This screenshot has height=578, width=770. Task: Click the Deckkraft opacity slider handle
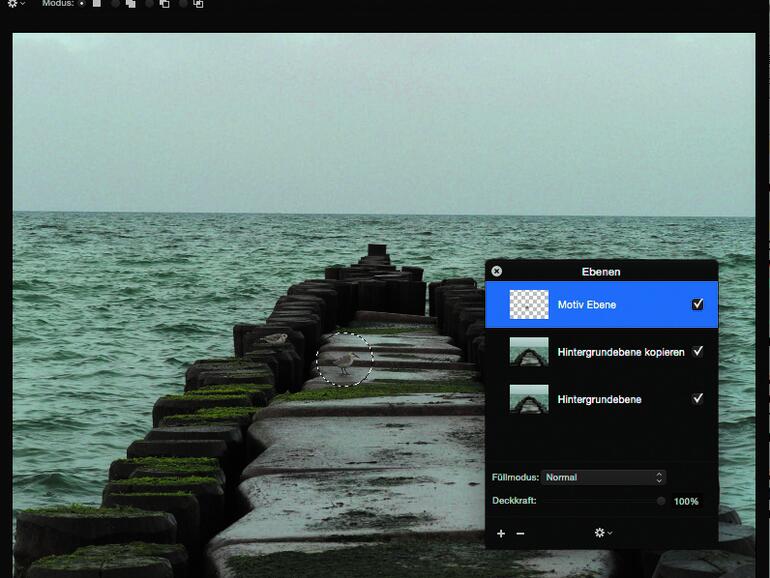click(661, 501)
